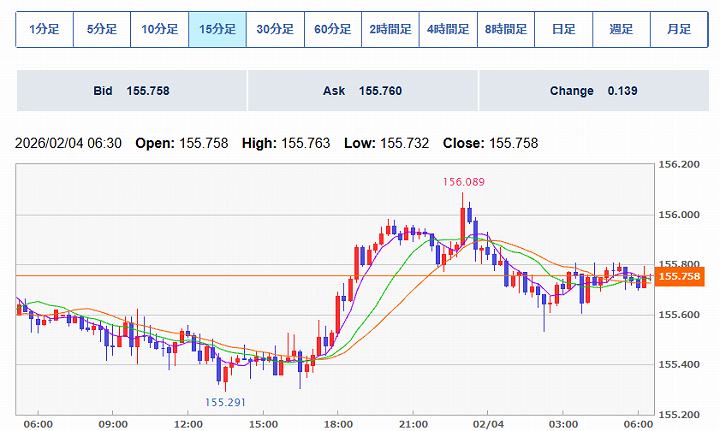Switch to the 日足 daily chart

click(563, 30)
